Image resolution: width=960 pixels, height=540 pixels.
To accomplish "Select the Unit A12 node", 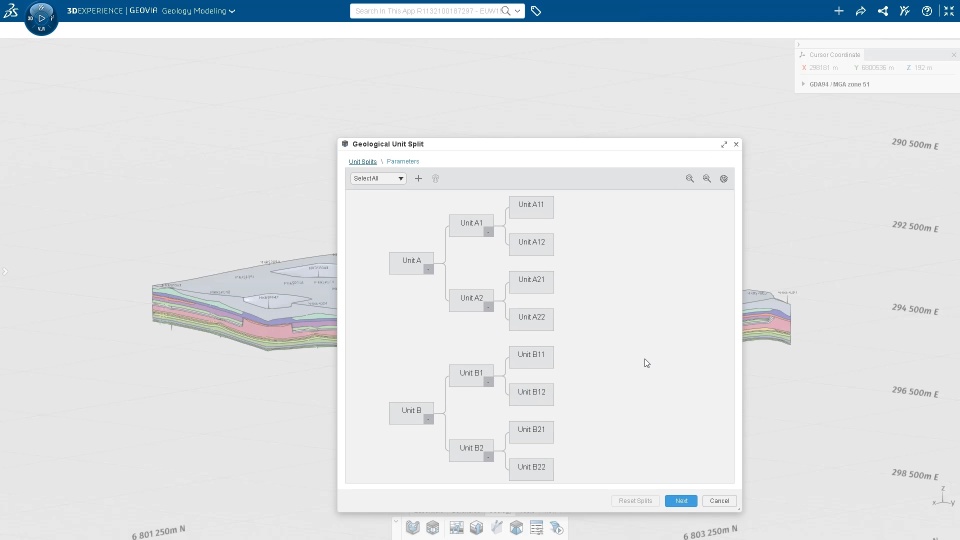I will pos(531,244).
